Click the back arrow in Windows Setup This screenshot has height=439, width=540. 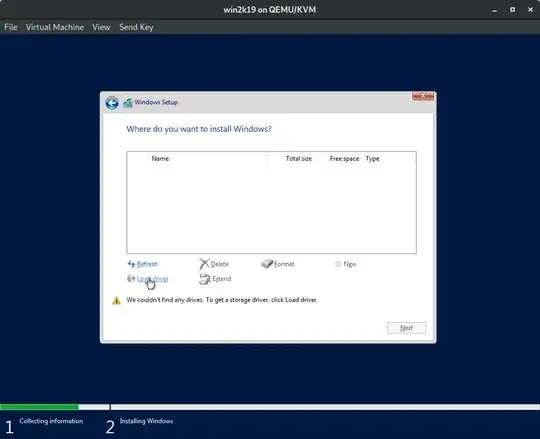(112, 103)
